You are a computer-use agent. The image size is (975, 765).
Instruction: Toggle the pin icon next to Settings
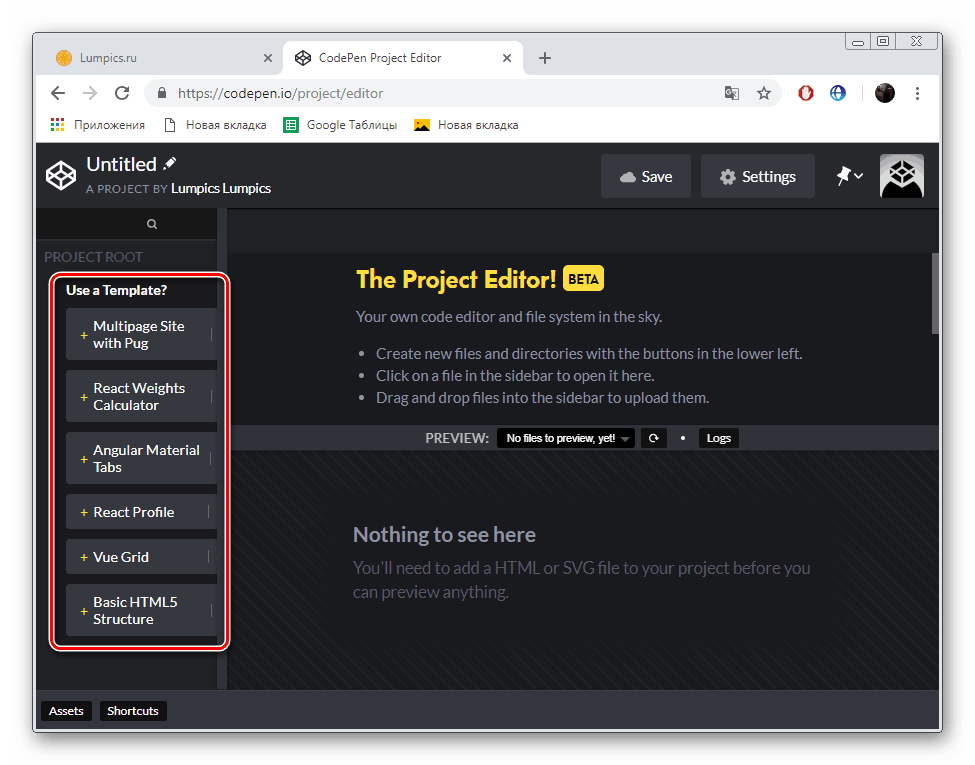[x=844, y=176]
